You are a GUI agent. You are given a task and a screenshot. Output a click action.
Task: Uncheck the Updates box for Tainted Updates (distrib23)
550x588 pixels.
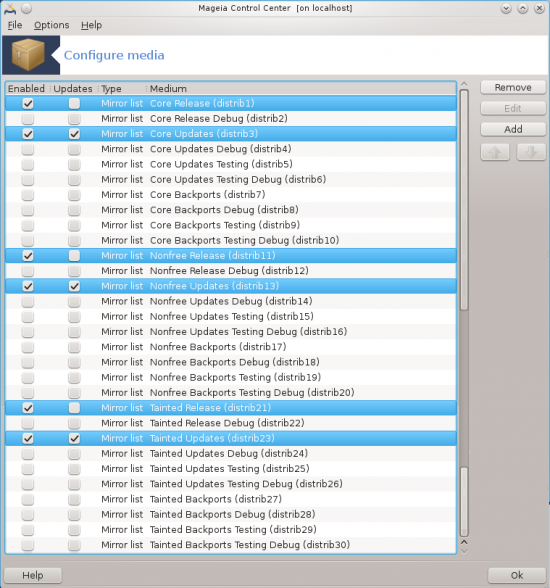74,438
